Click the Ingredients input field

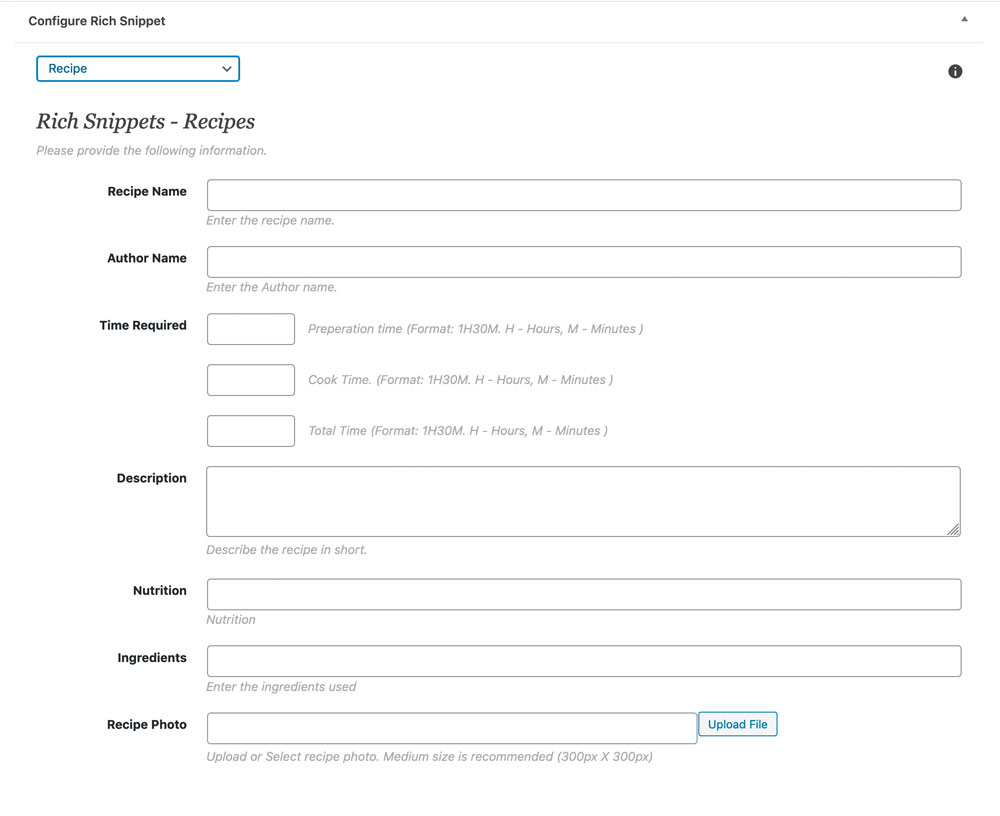tap(584, 662)
